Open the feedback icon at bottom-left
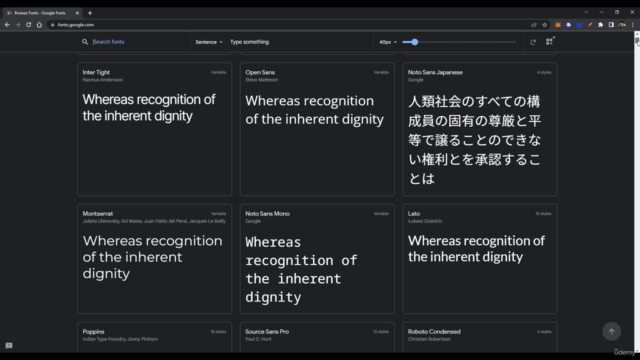This screenshot has width=640, height=360. pyautogui.click(x=9, y=346)
